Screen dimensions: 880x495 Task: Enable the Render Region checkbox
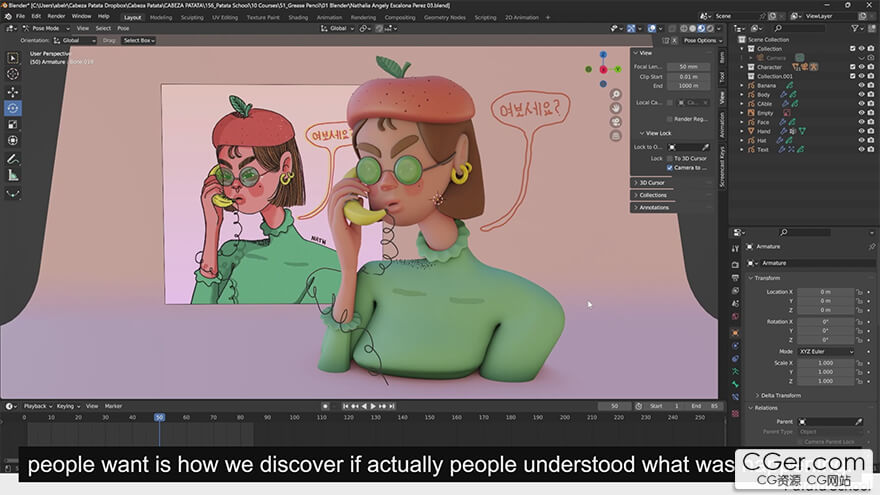670,119
